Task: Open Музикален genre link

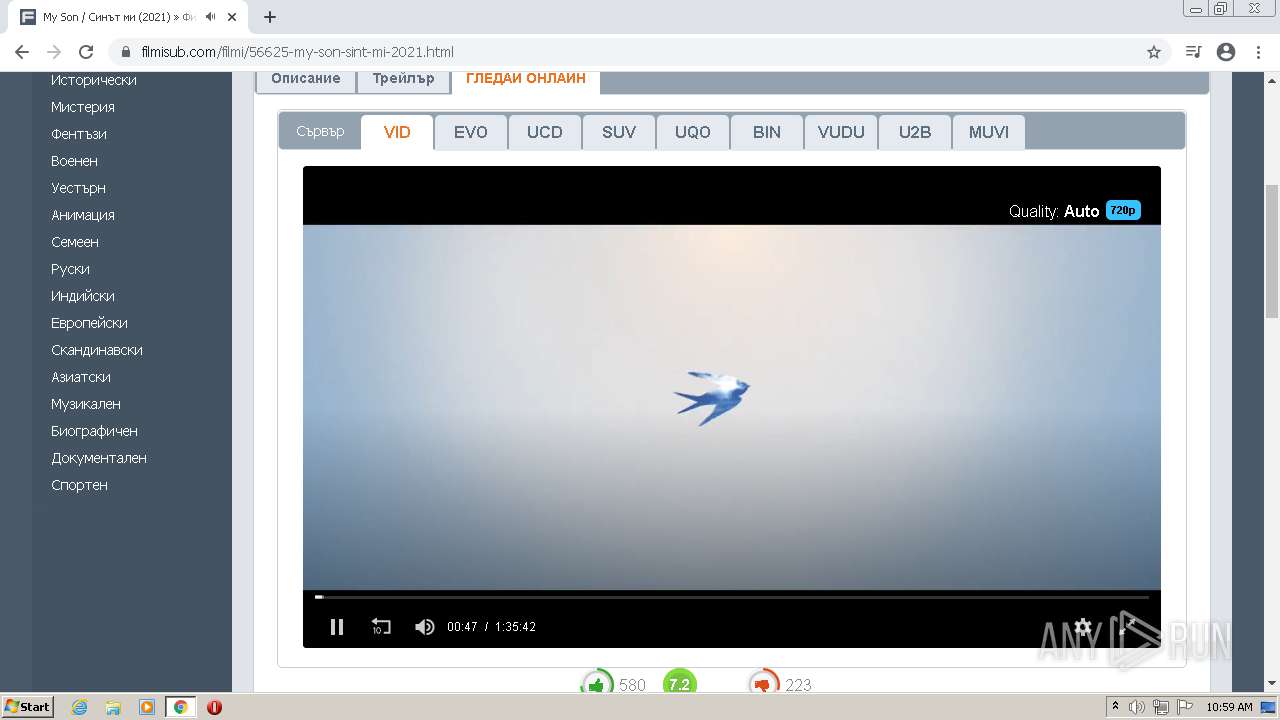Action: pos(86,404)
